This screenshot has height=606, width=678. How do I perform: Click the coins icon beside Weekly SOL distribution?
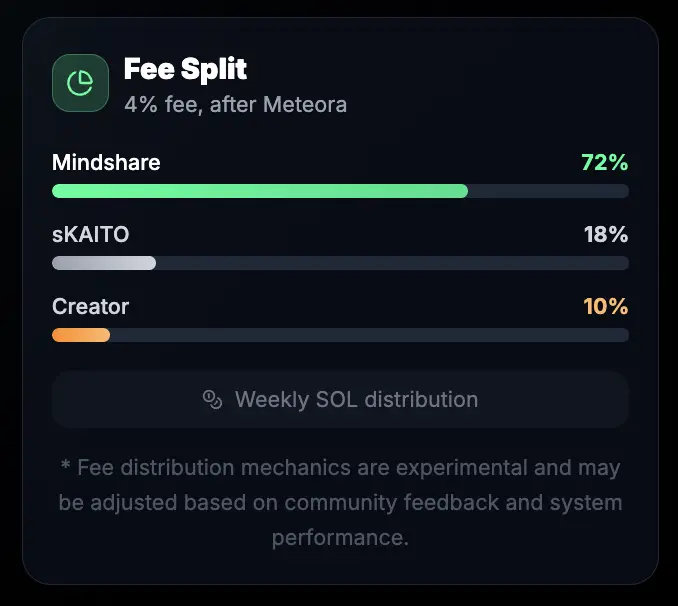tap(212, 399)
